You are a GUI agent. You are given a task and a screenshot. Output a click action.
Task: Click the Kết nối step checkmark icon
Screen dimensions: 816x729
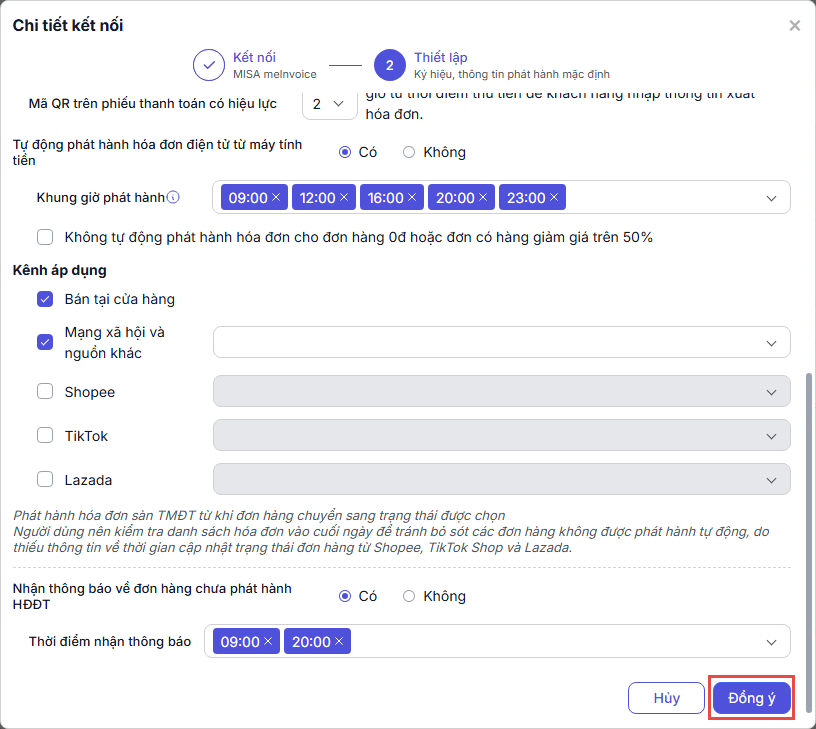pos(209,65)
